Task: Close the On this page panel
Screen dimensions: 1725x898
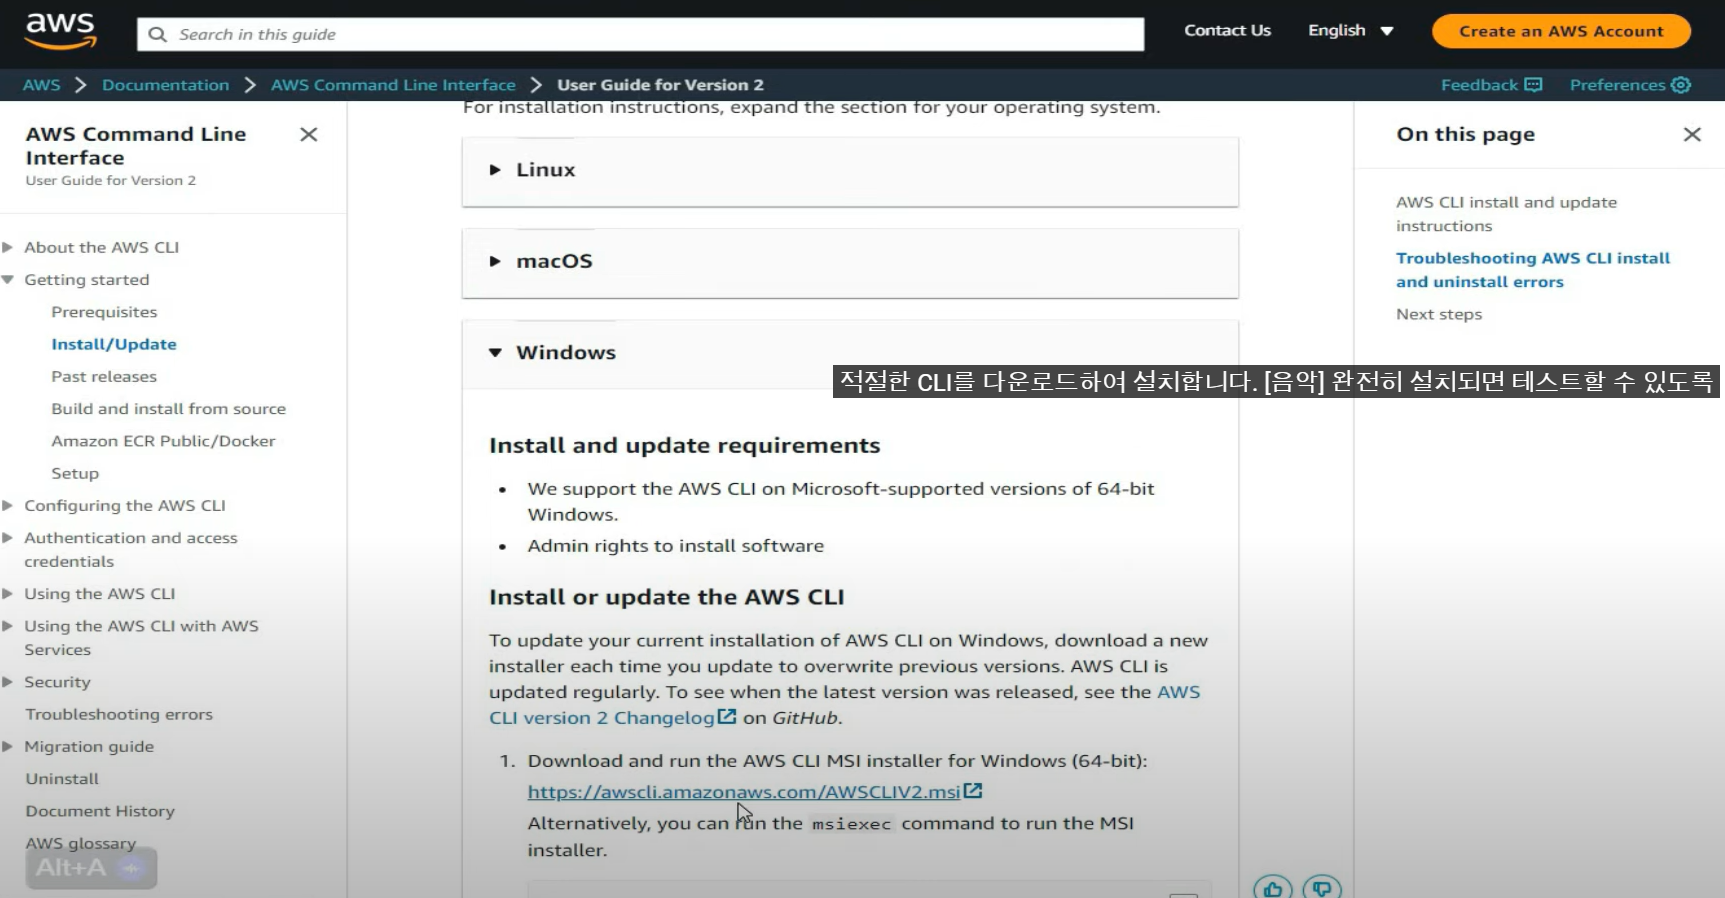Action: (x=1692, y=134)
